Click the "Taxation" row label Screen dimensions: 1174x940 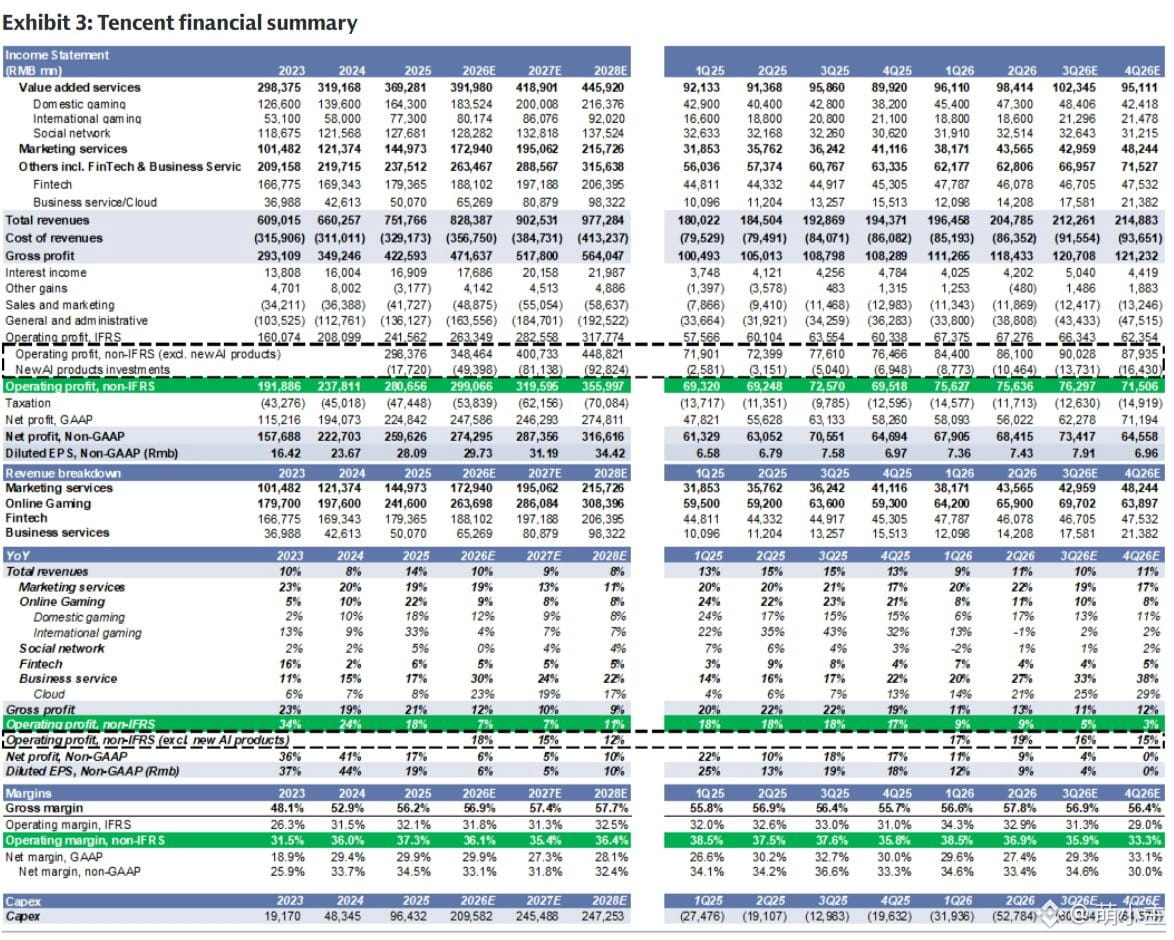[x=28, y=403]
